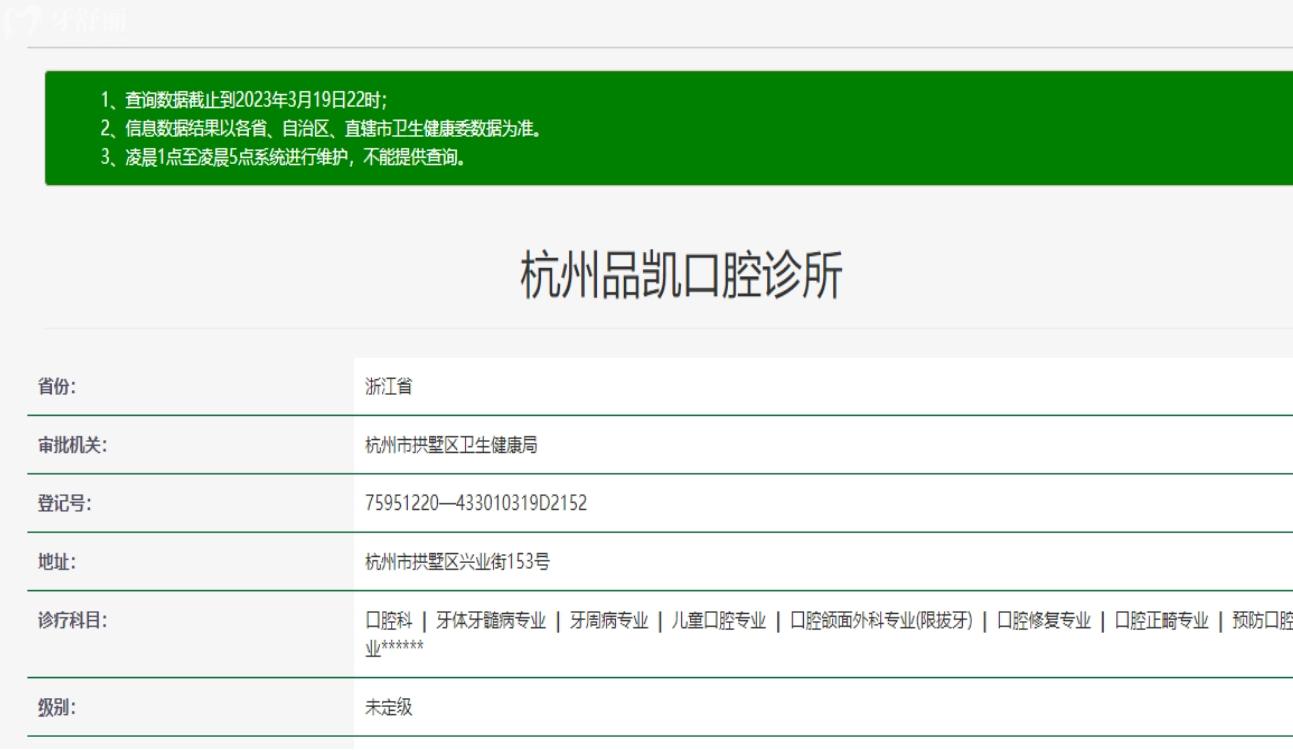This screenshot has height=750, width=1293.
Task: Click the 登记号 row label
Action: point(64,503)
